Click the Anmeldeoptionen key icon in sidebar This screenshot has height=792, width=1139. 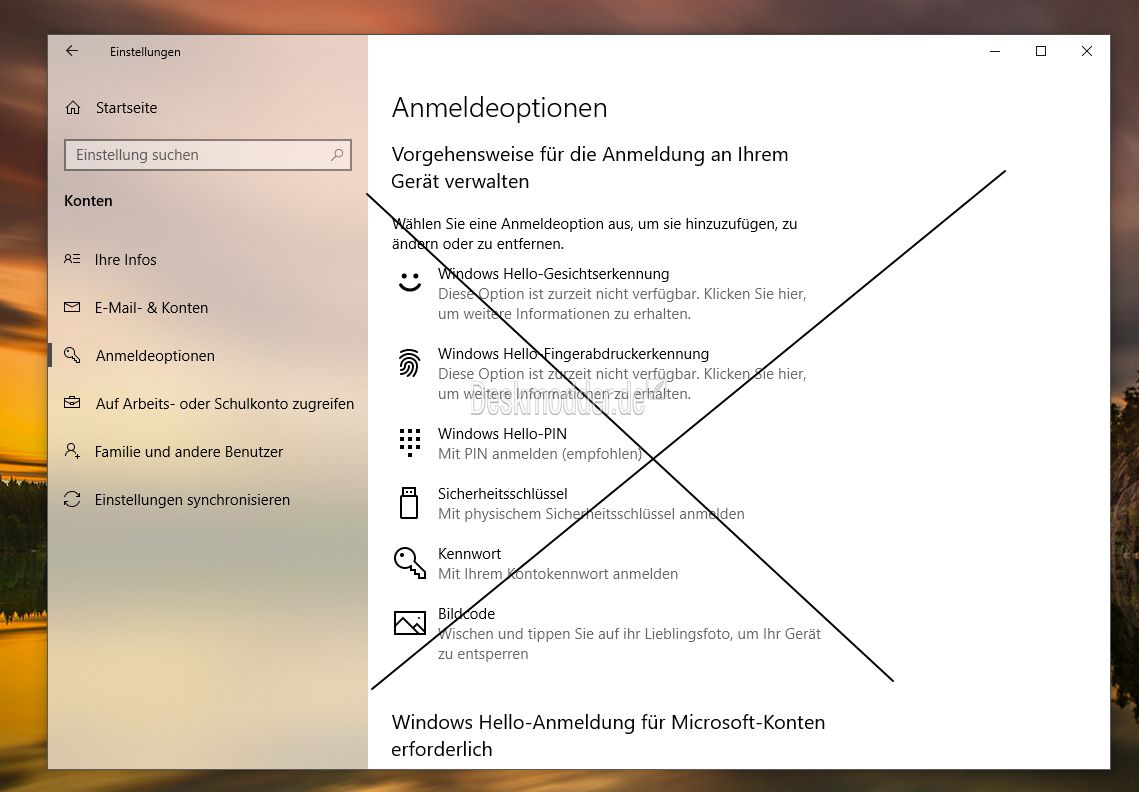click(x=72, y=355)
